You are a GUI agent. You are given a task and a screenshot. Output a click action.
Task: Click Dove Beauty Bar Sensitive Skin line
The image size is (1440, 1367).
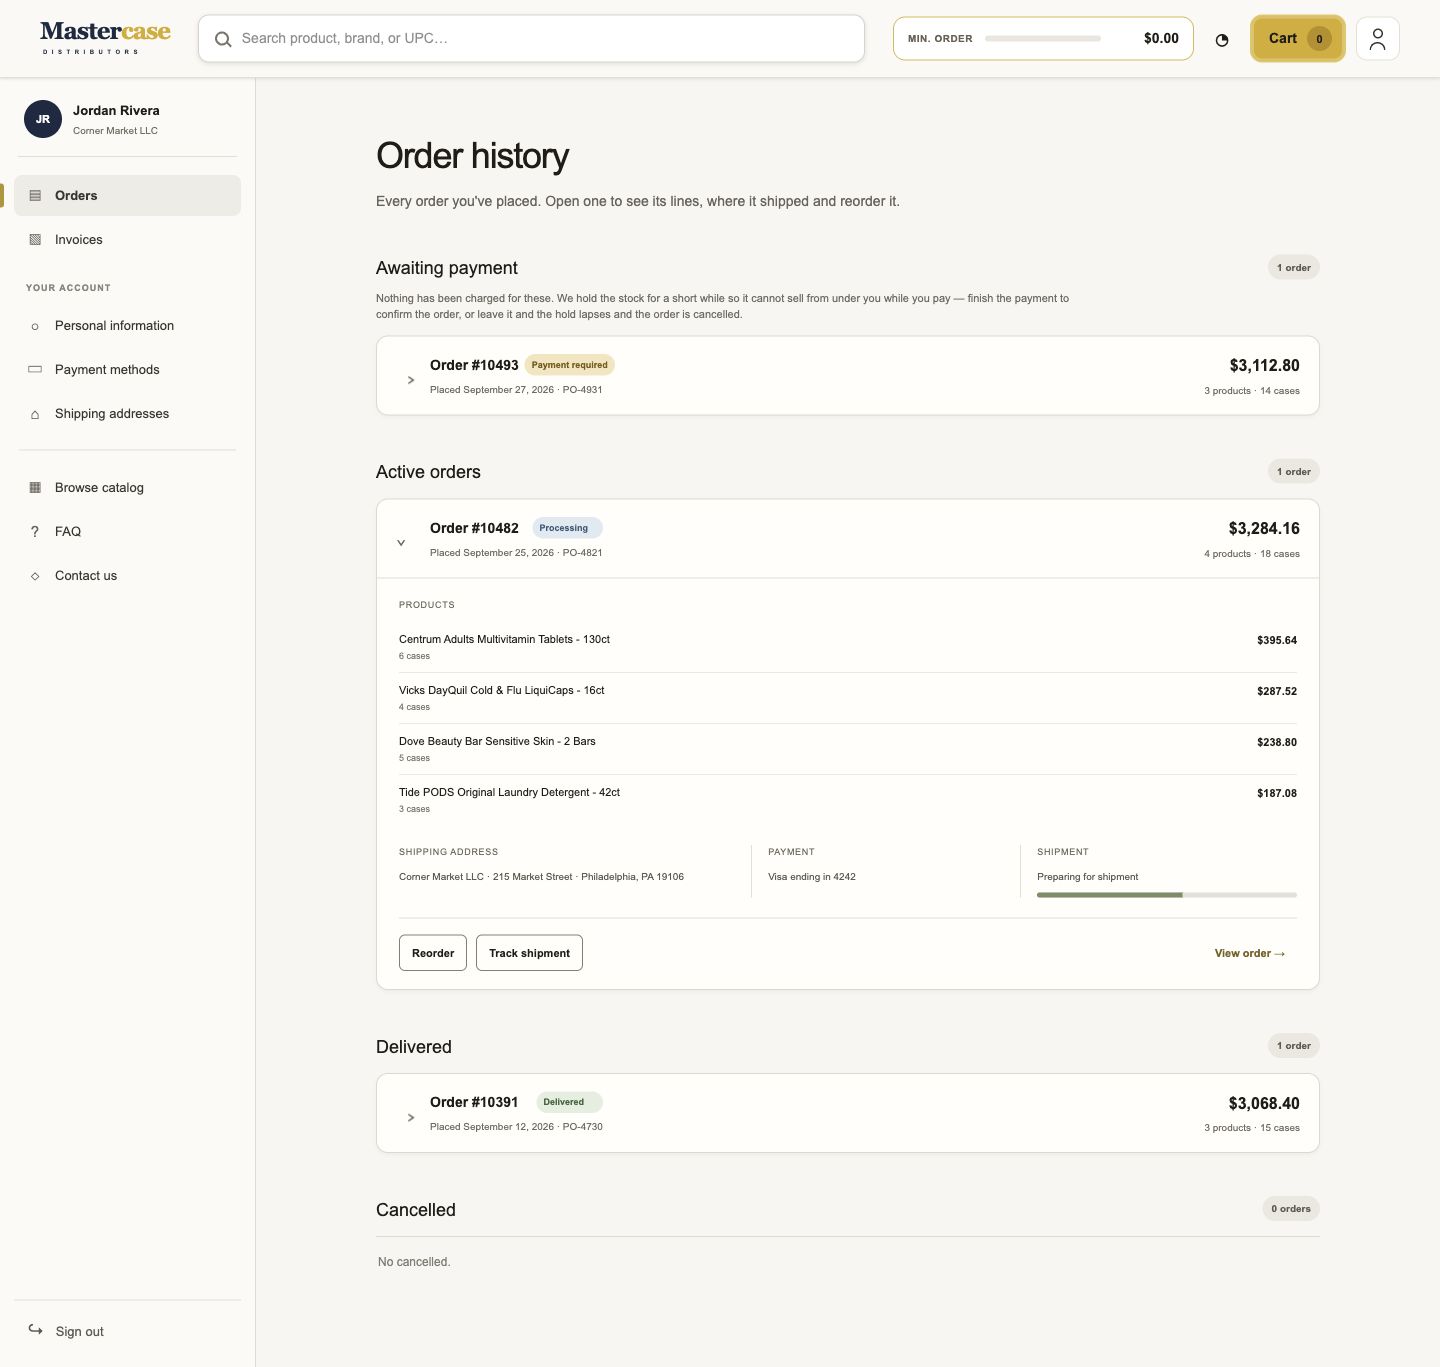pyautogui.click(x=848, y=749)
